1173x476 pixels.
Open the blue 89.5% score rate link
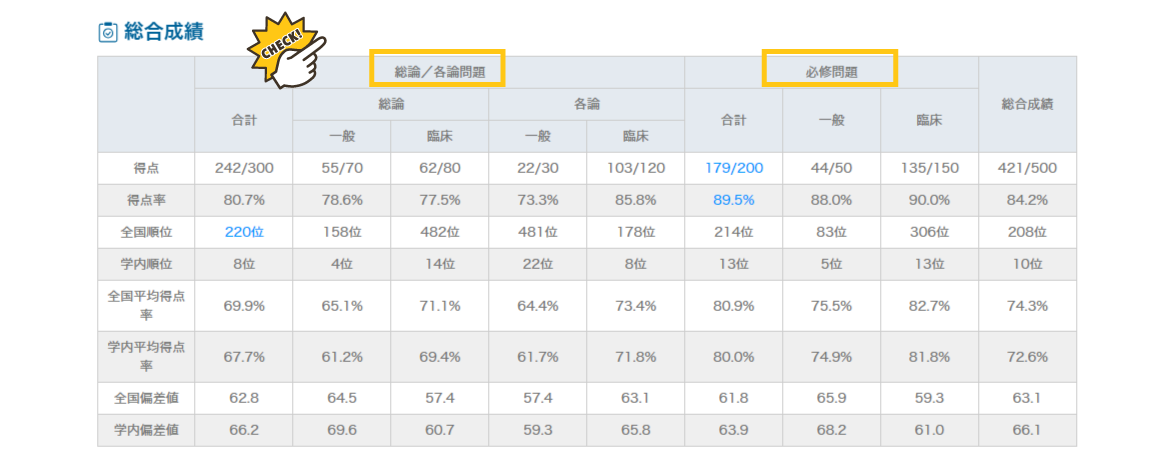coord(734,201)
